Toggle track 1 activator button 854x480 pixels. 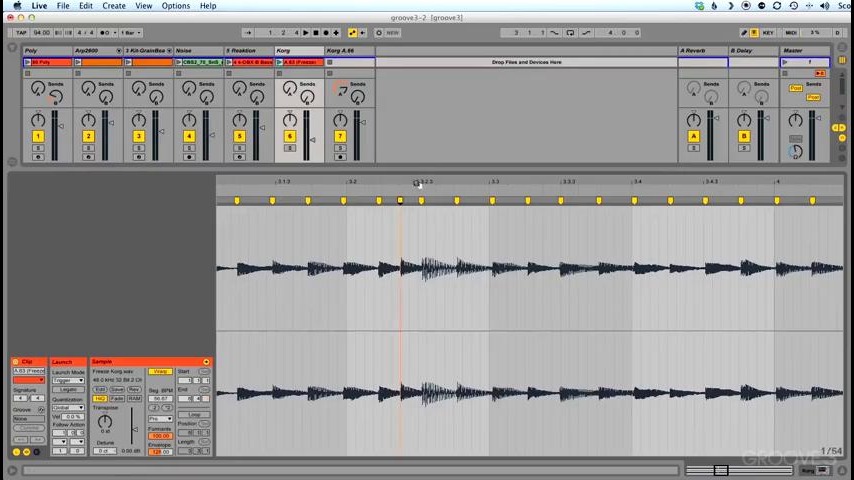point(38,136)
